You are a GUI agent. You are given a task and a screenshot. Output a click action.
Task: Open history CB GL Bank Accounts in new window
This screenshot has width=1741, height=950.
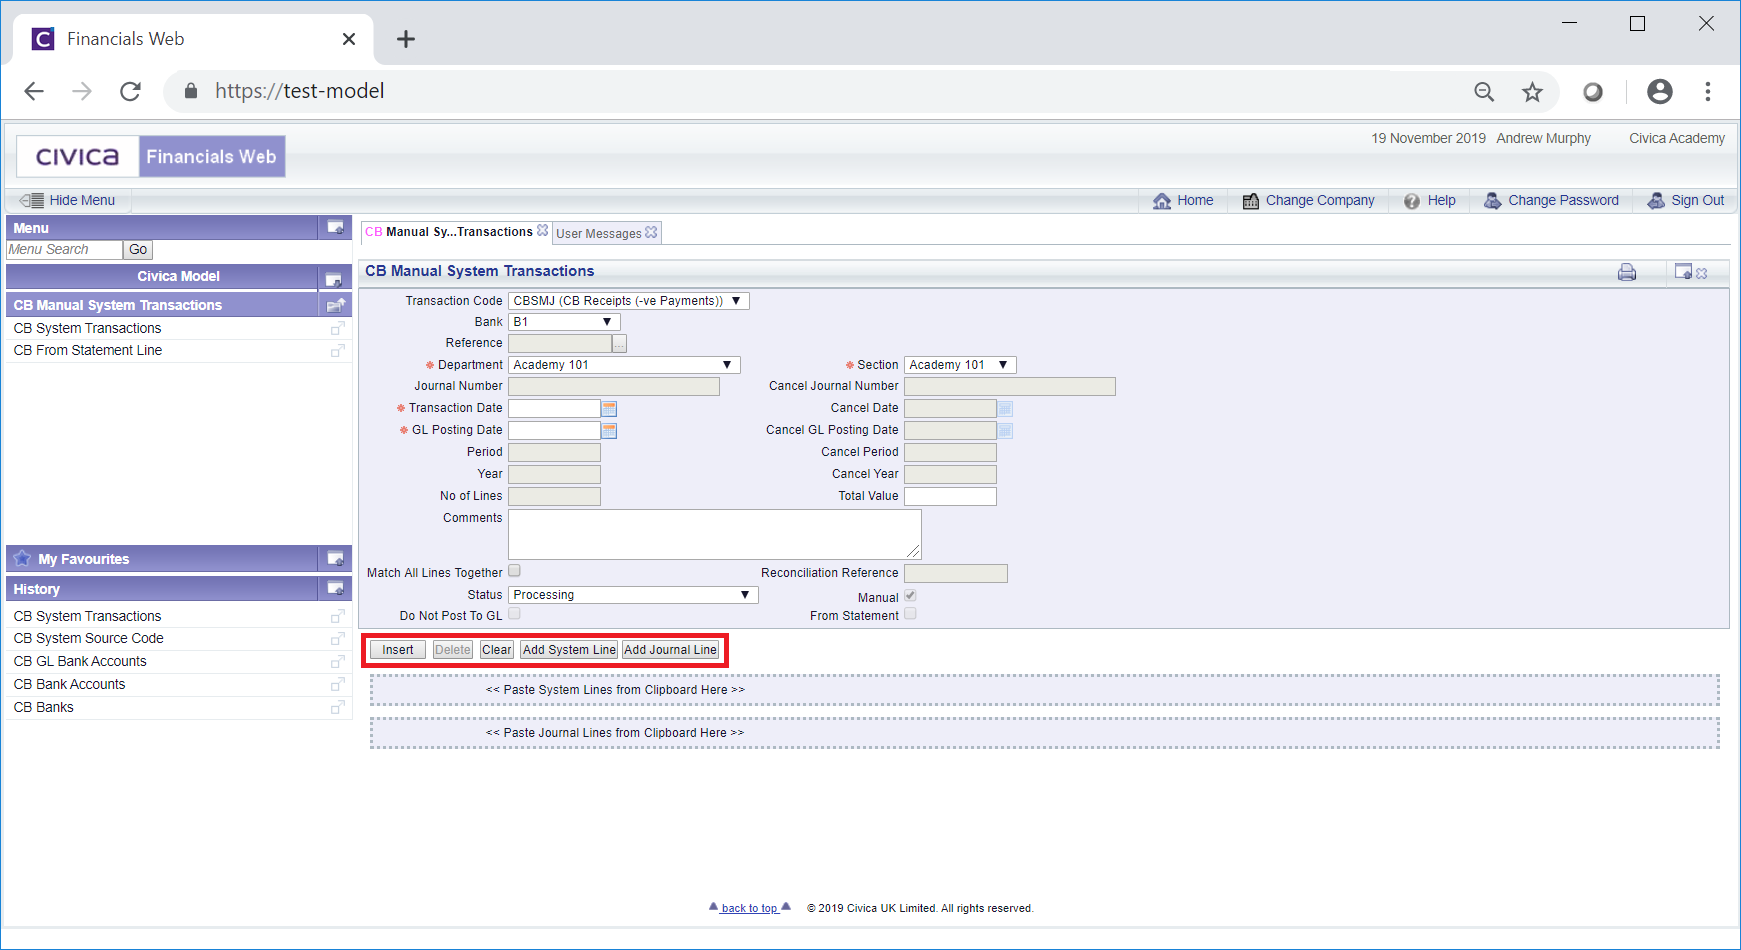coord(338,662)
